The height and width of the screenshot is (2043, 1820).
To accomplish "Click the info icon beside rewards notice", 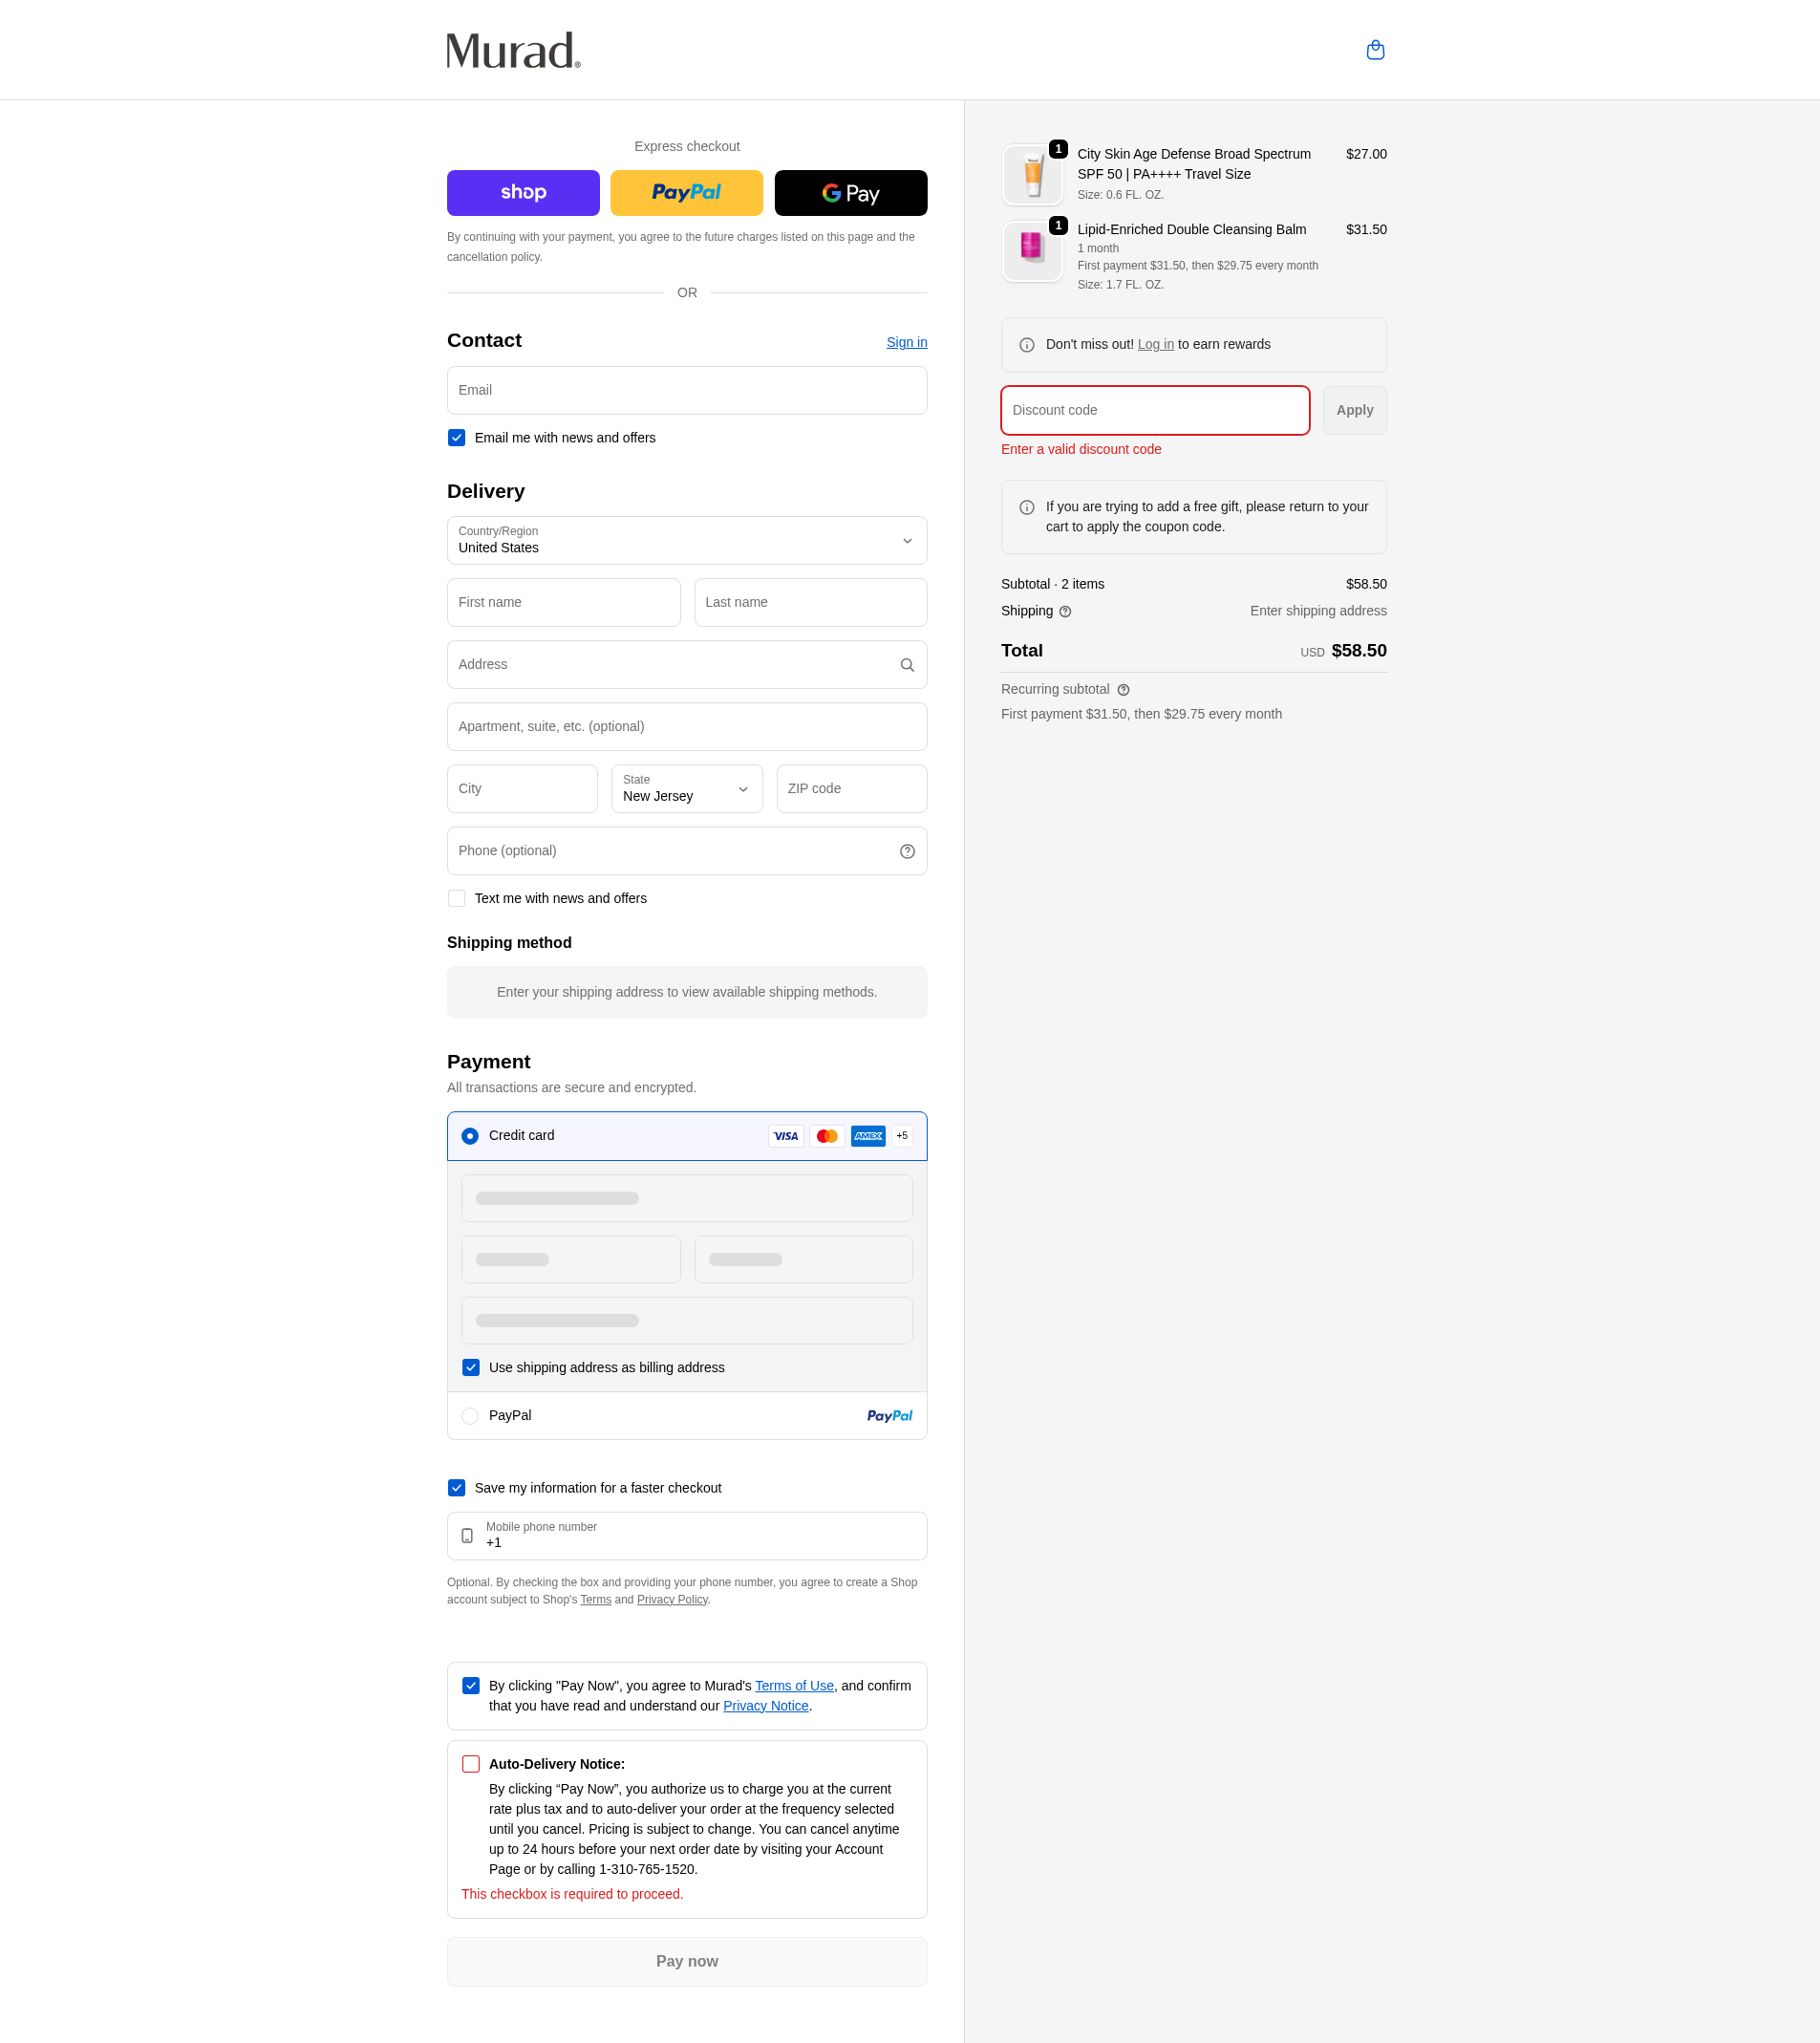I will tap(1027, 345).
